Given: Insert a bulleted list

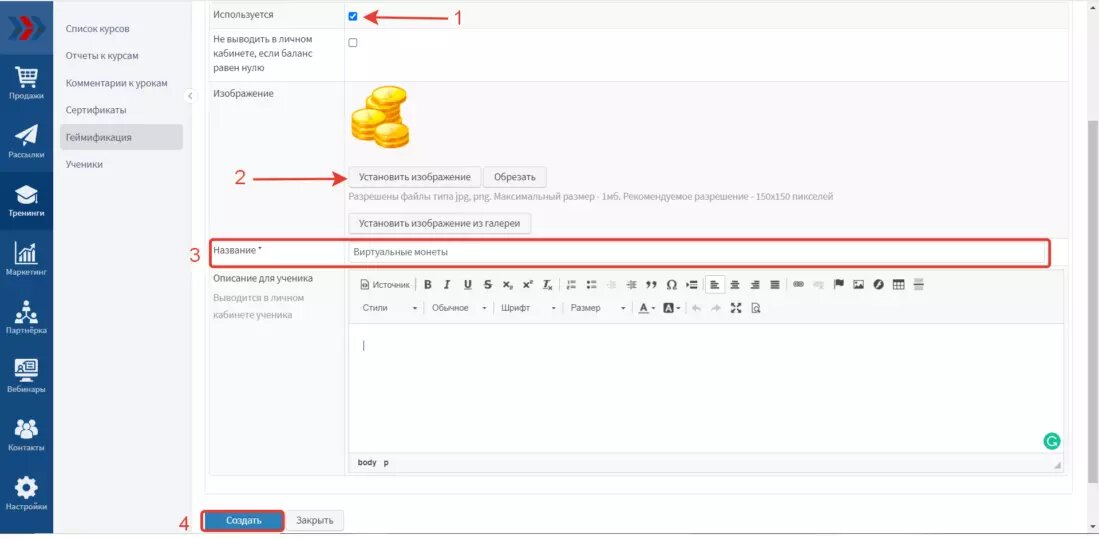Looking at the screenshot, I should pyautogui.click(x=592, y=285).
